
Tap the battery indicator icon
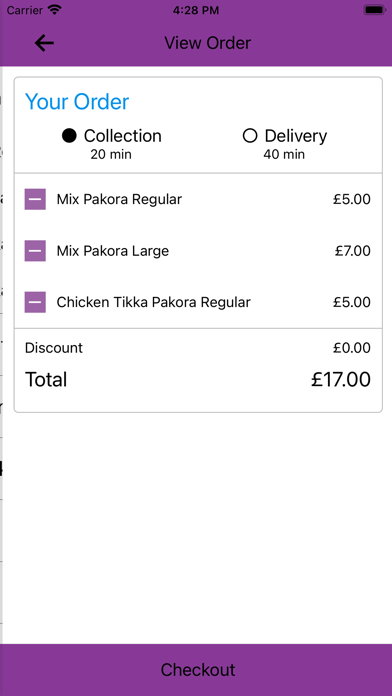coord(374,10)
